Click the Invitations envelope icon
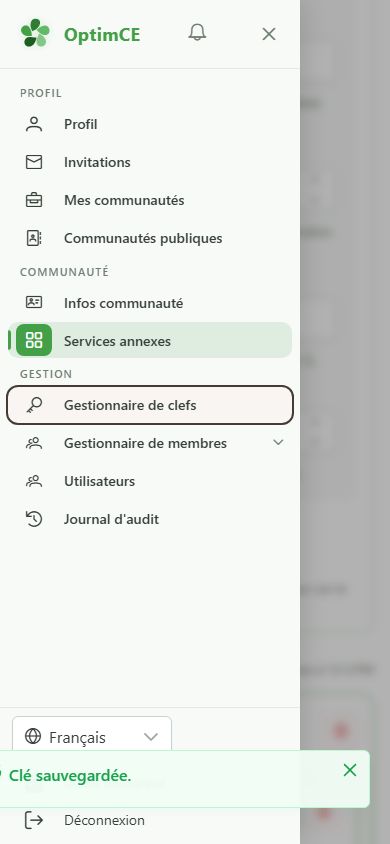The image size is (390, 844). coord(34,162)
